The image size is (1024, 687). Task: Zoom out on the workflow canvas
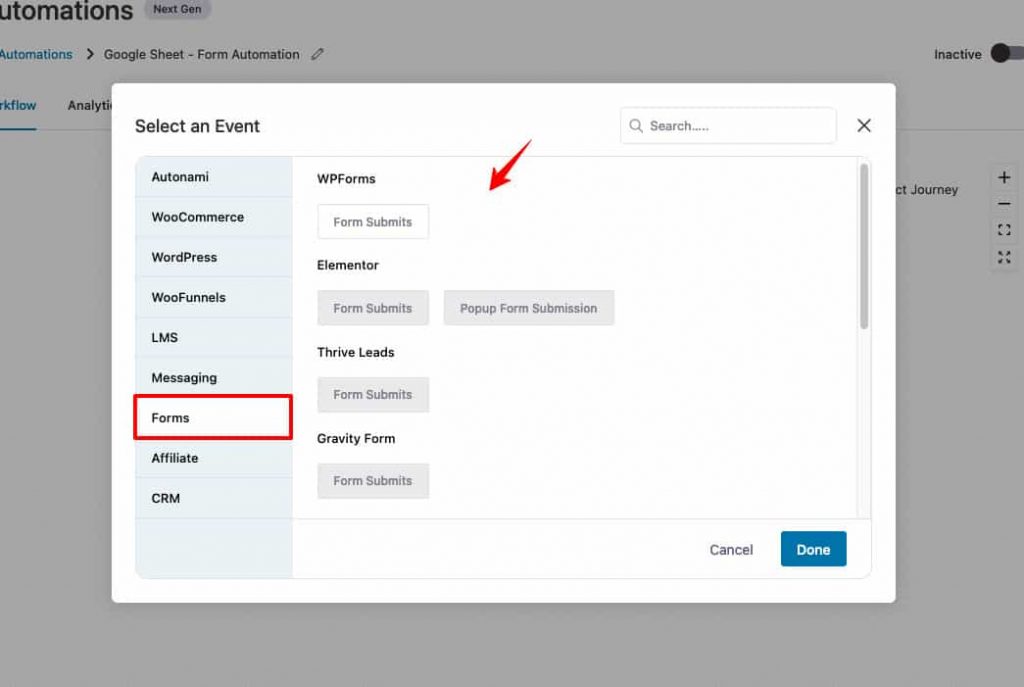(1004, 204)
